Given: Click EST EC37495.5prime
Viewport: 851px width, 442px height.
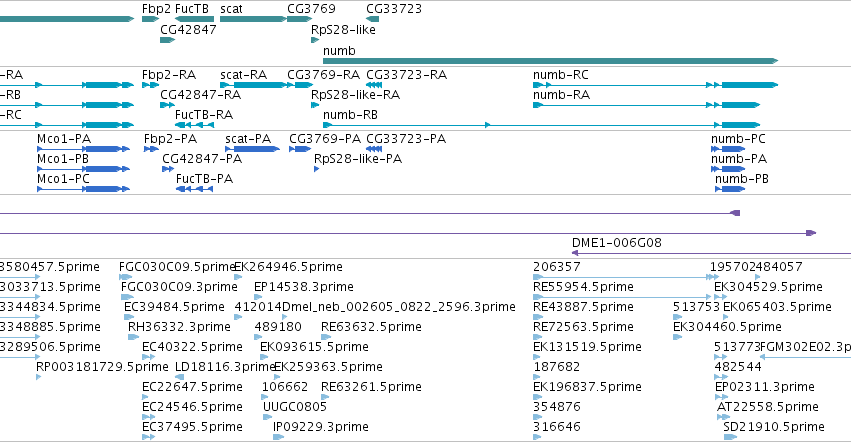Looking at the screenshot, I should point(148,437).
